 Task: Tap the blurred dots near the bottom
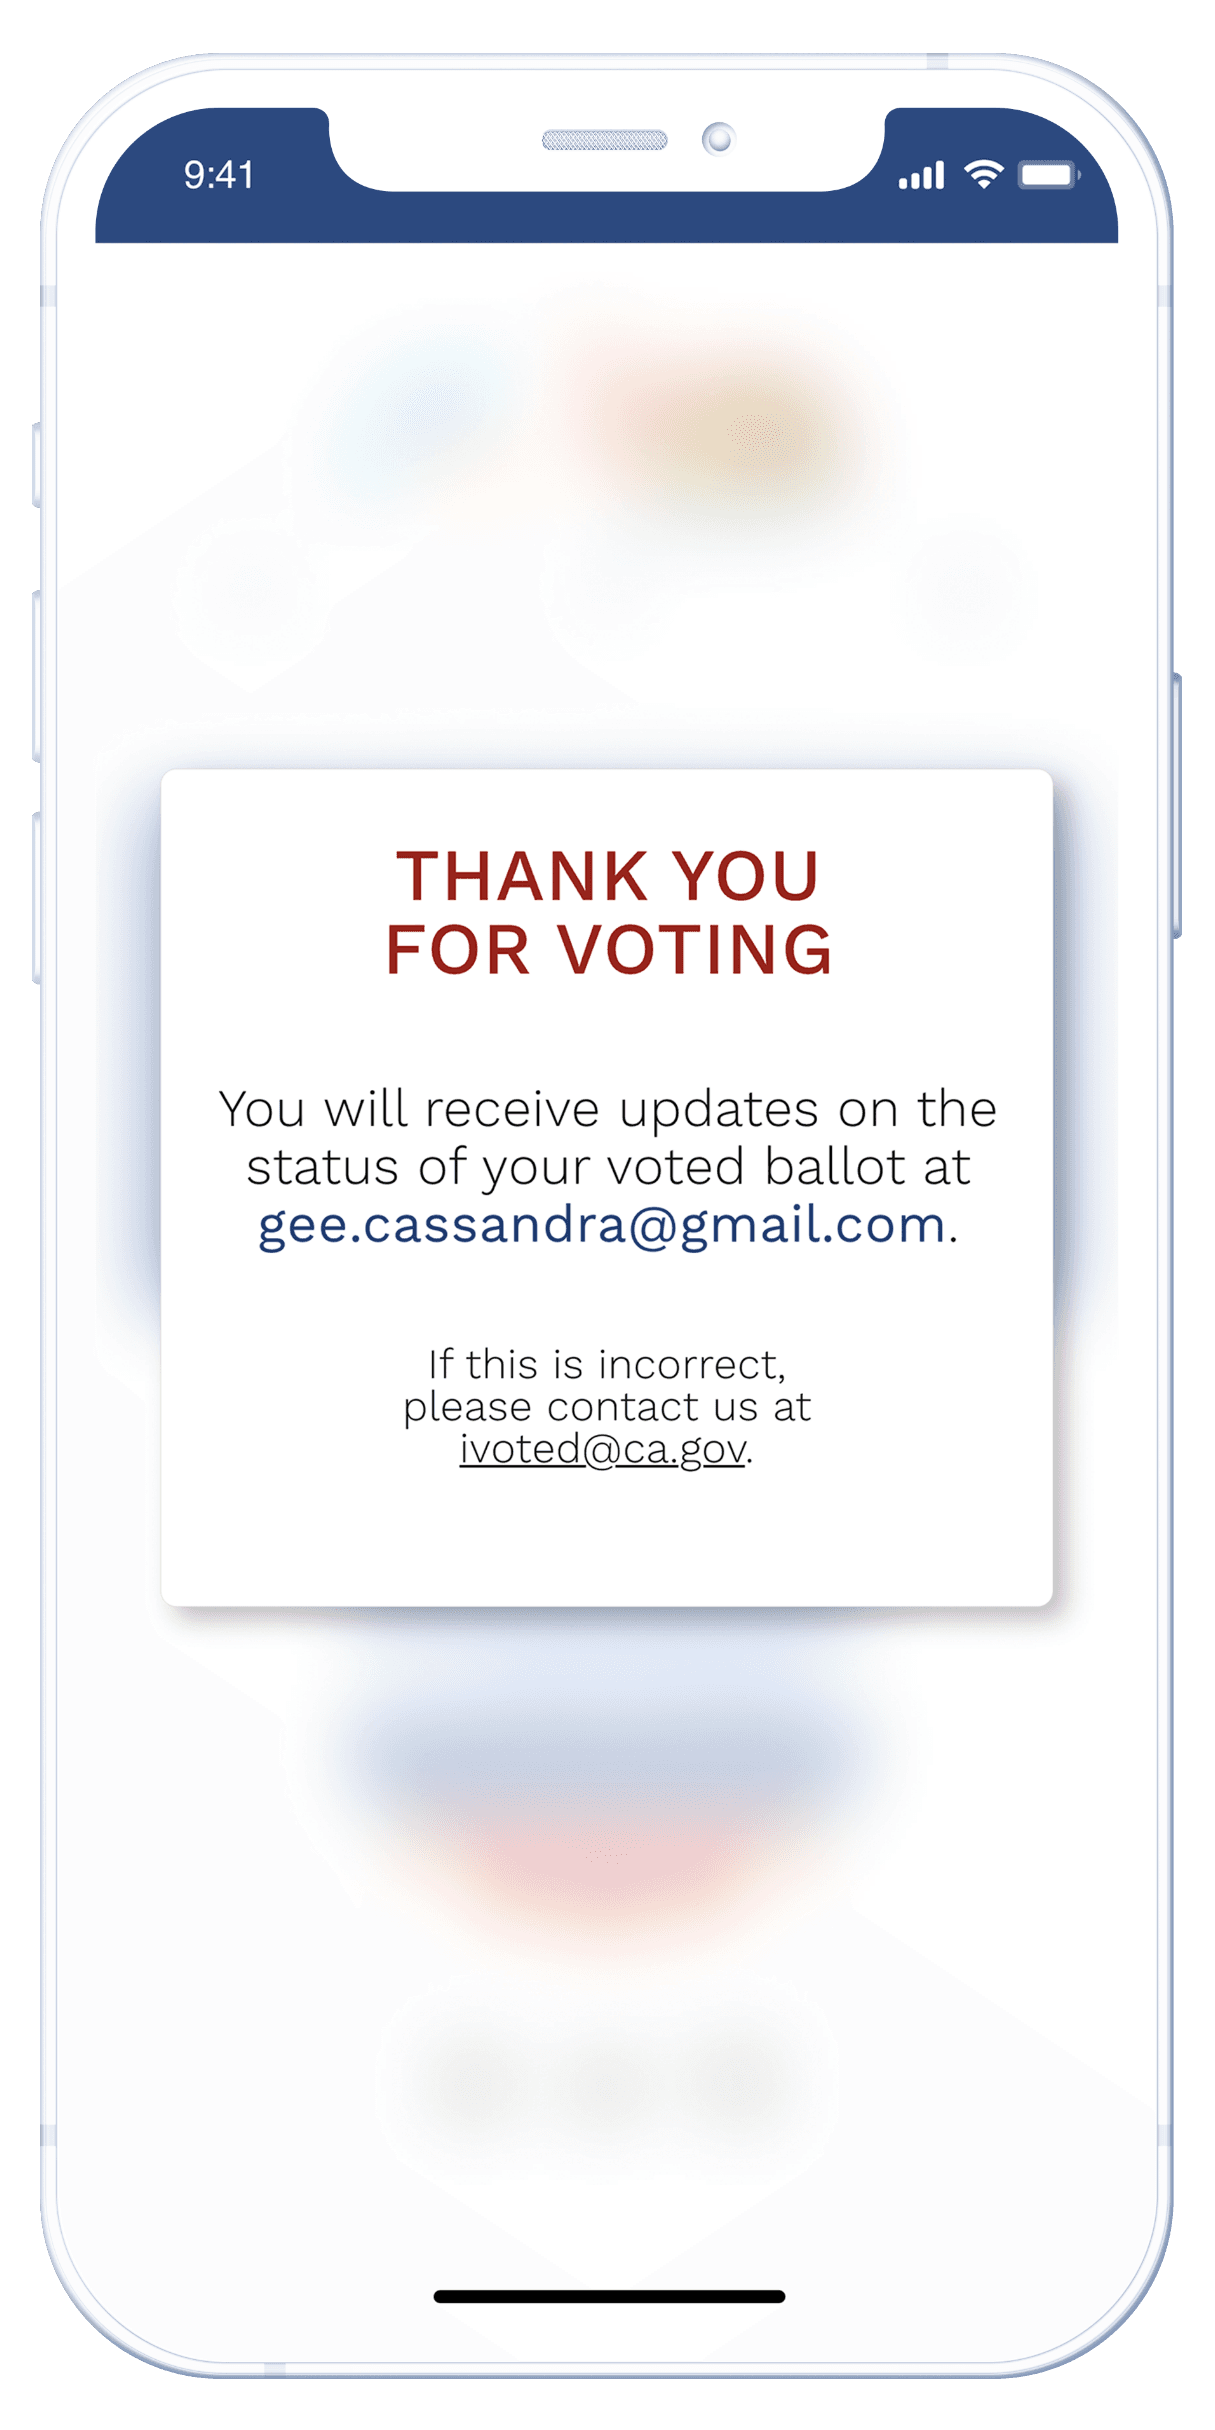pyautogui.click(x=607, y=2080)
